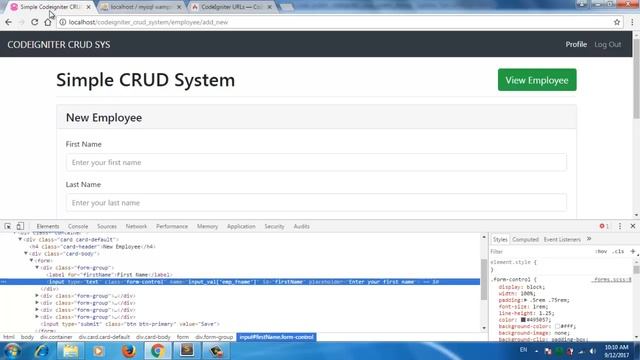Open the Sources panel
Image resolution: width=640 pixels, height=360 pixels.
(107, 226)
